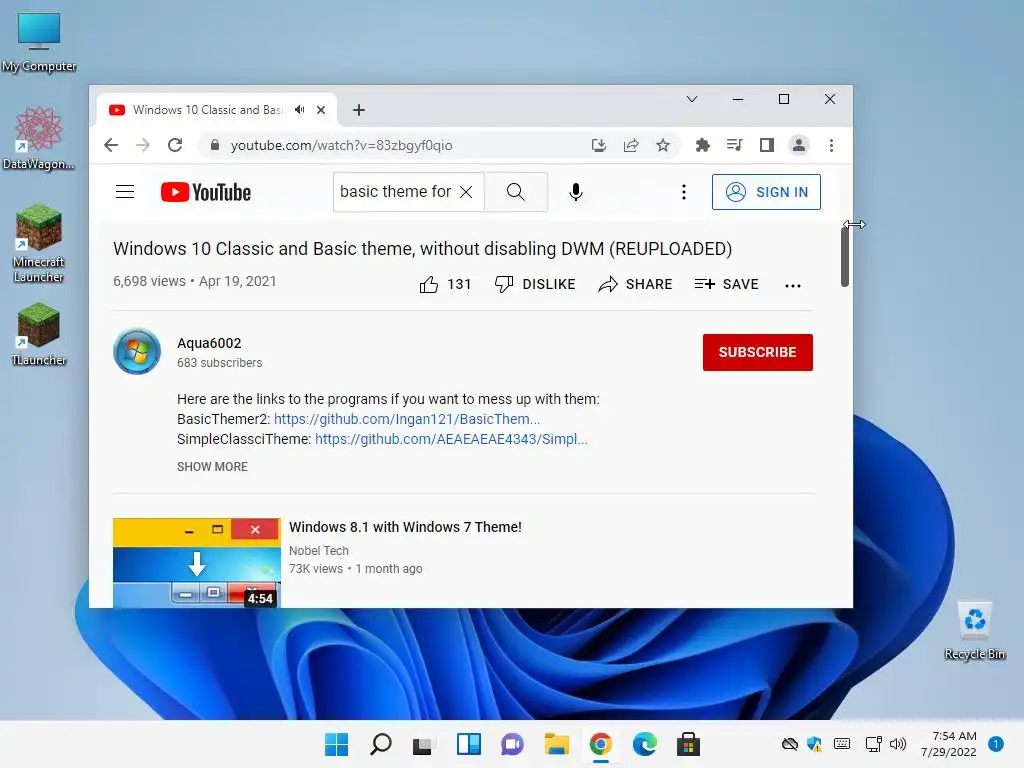Open the Chrome extensions puzzle icon

[x=703, y=145]
